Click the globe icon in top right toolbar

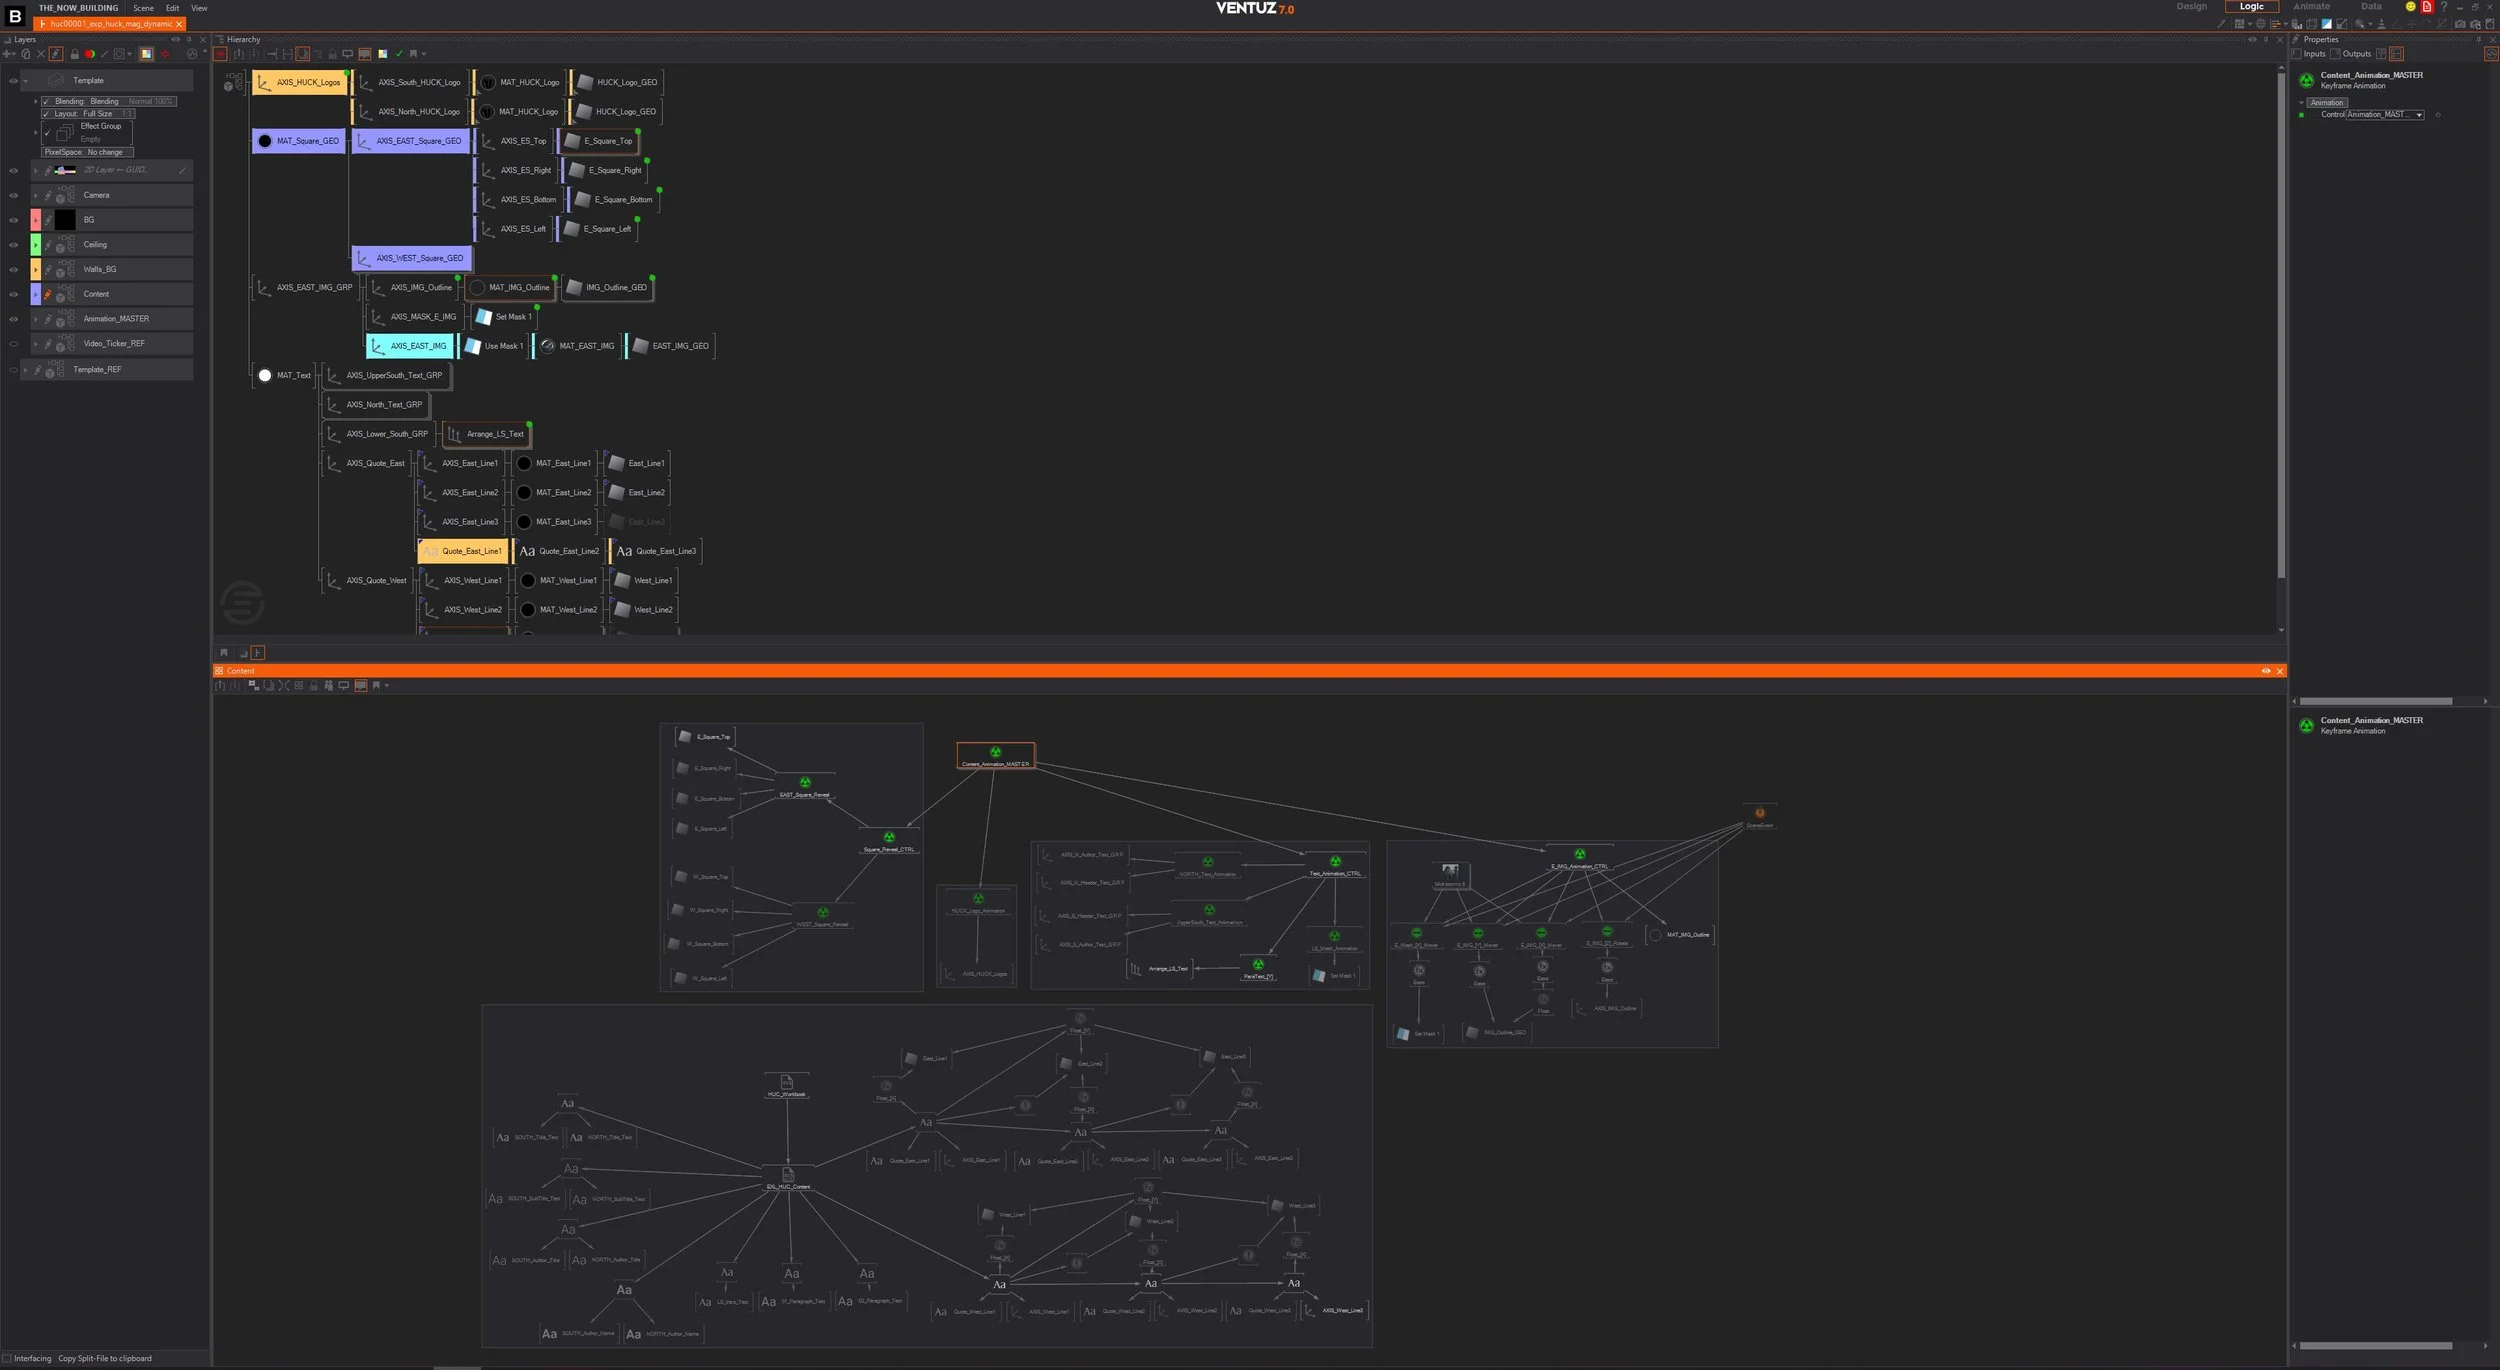point(2260,24)
